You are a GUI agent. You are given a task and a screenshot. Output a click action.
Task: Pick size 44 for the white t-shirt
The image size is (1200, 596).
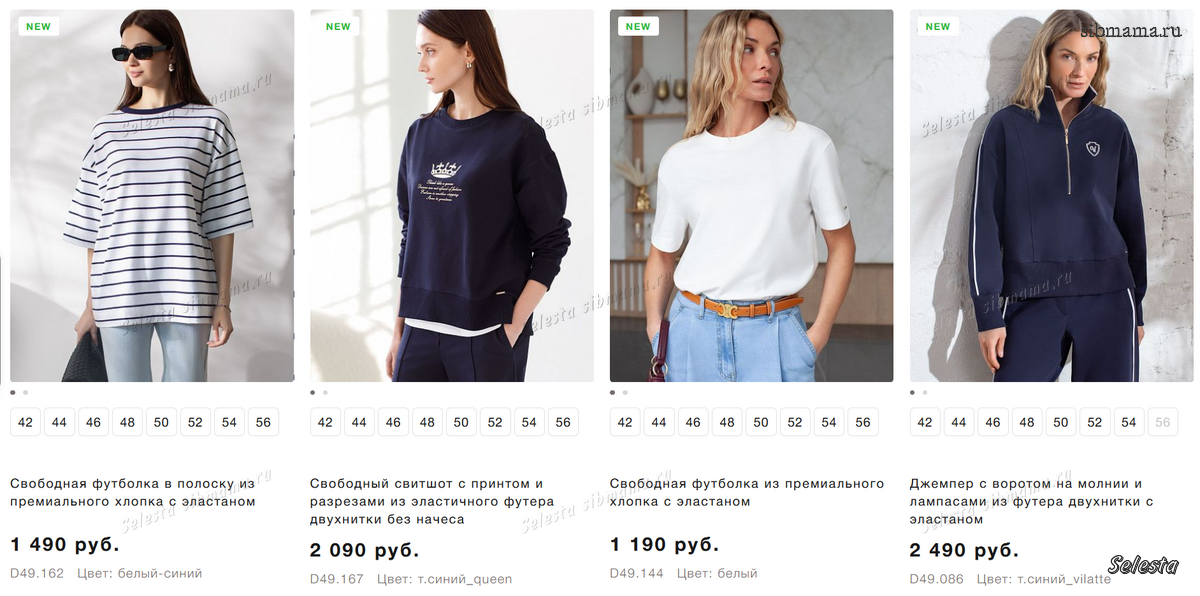[x=659, y=422]
